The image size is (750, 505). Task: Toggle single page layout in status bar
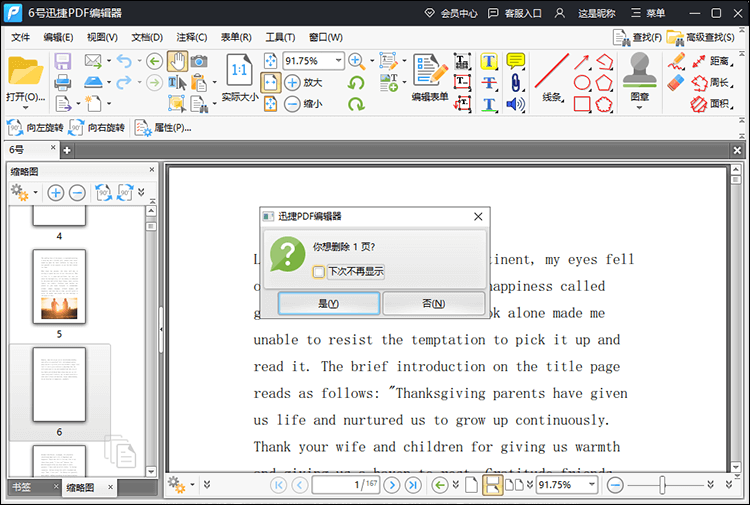coord(472,485)
